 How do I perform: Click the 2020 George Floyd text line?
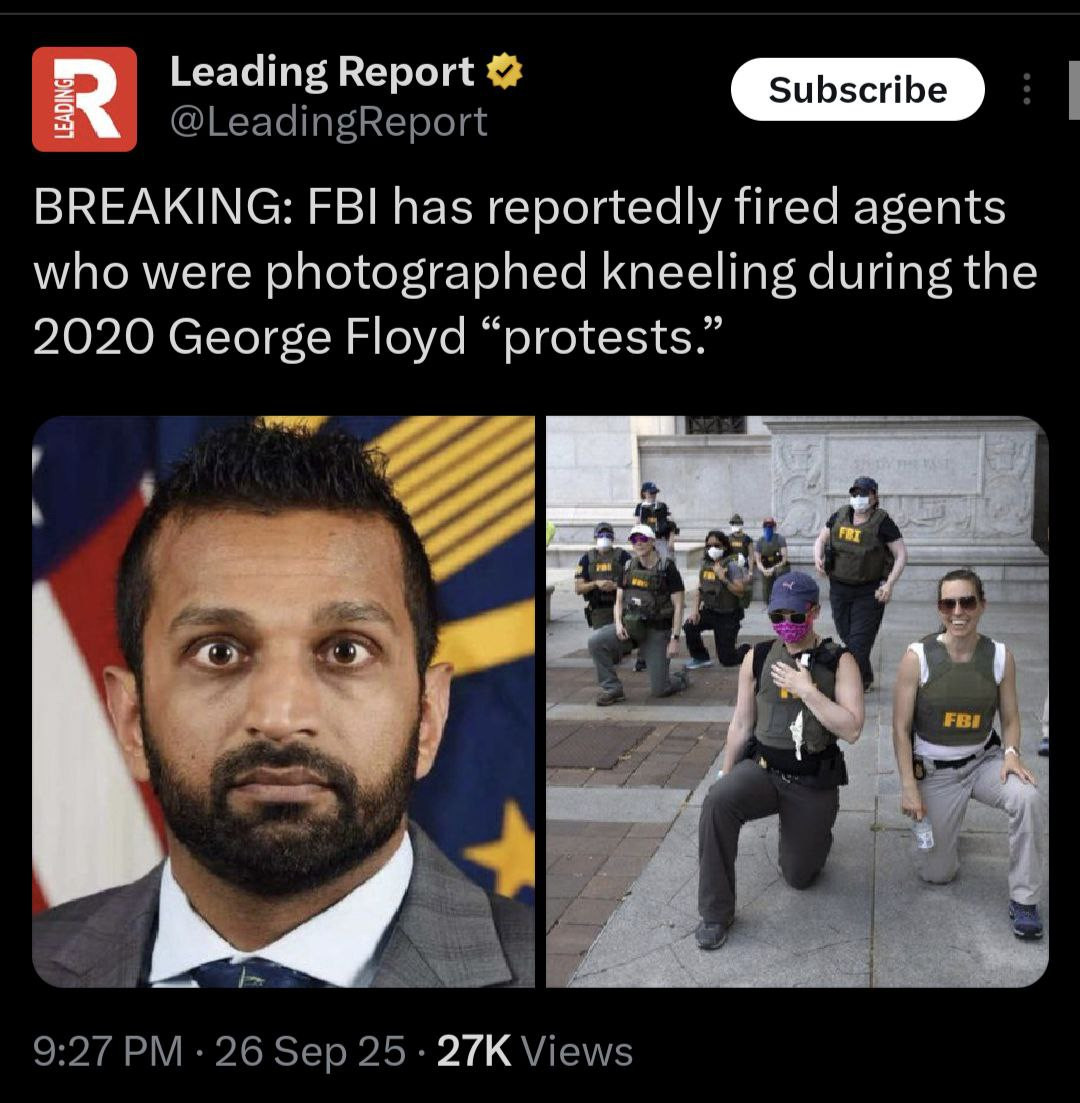pos(378,337)
